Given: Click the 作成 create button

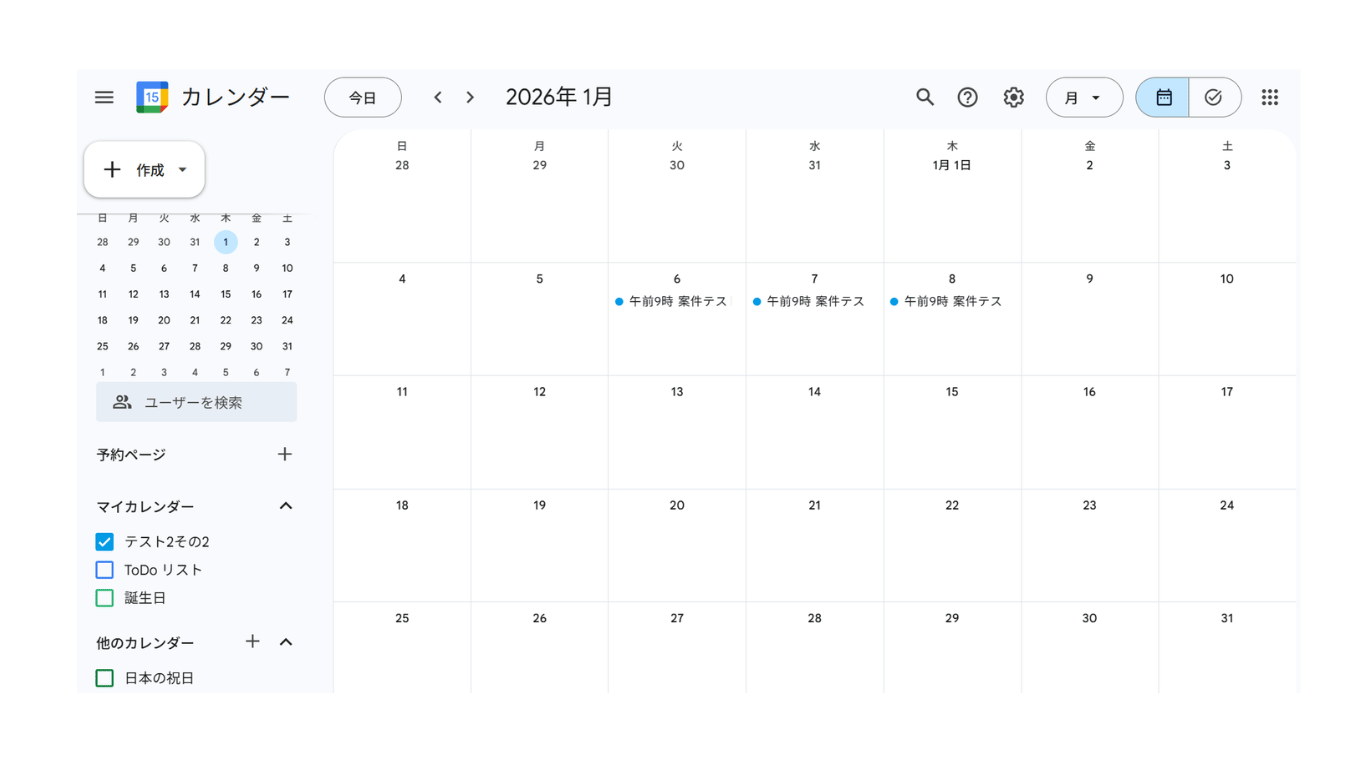Looking at the screenshot, I should pos(144,170).
